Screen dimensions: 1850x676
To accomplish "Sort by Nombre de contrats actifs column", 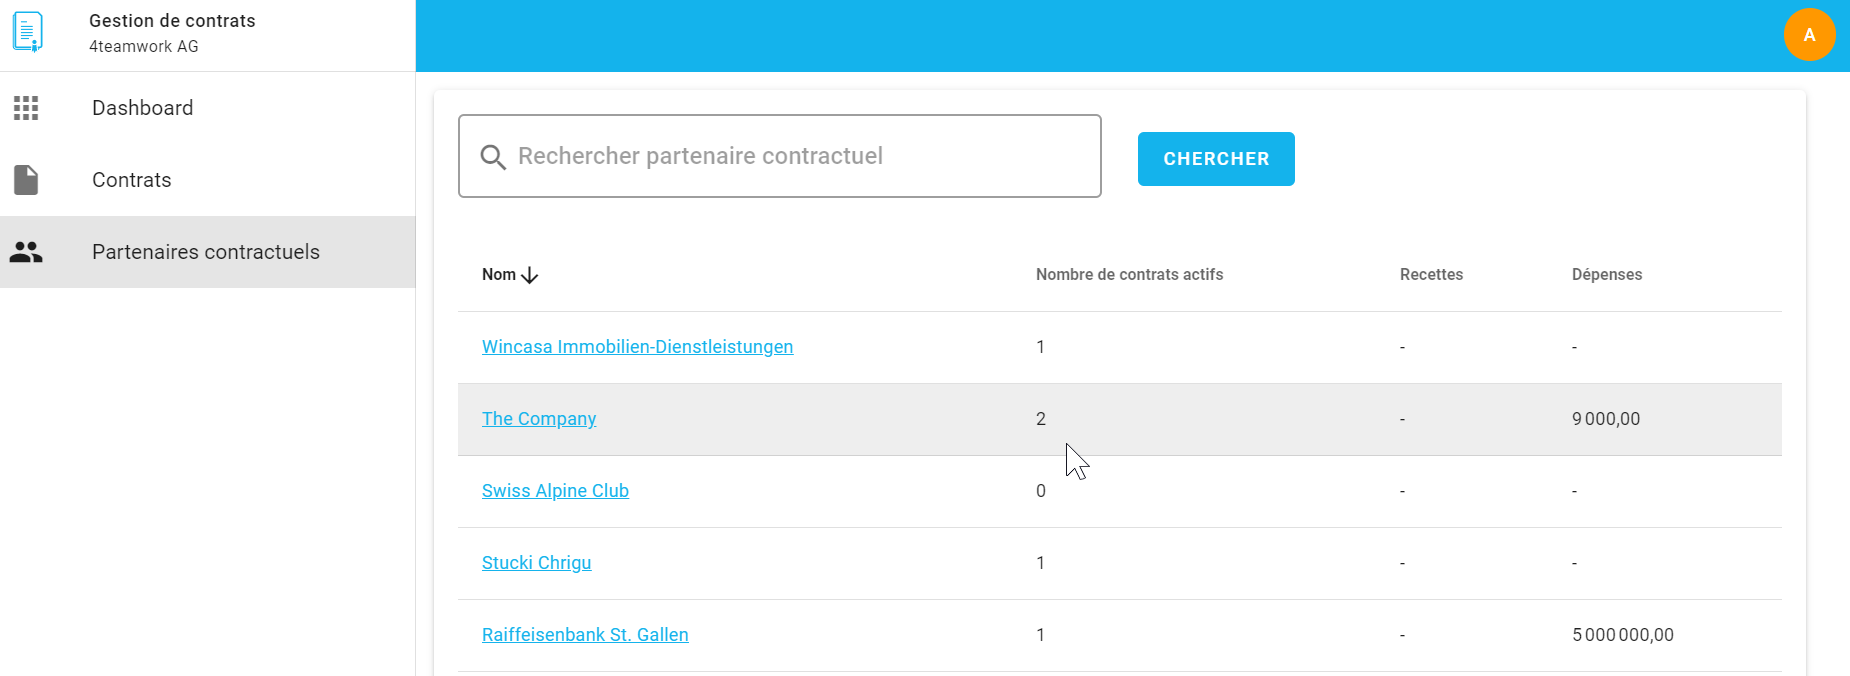I will point(1129,275).
